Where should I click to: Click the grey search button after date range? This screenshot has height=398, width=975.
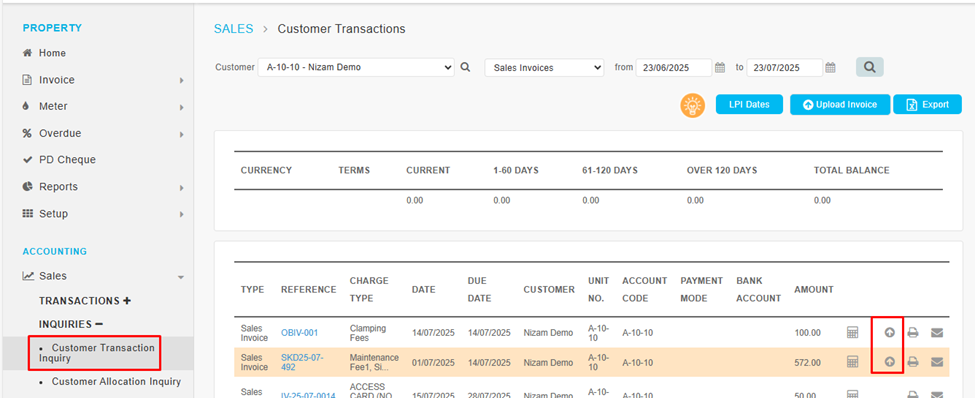tap(869, 67)
